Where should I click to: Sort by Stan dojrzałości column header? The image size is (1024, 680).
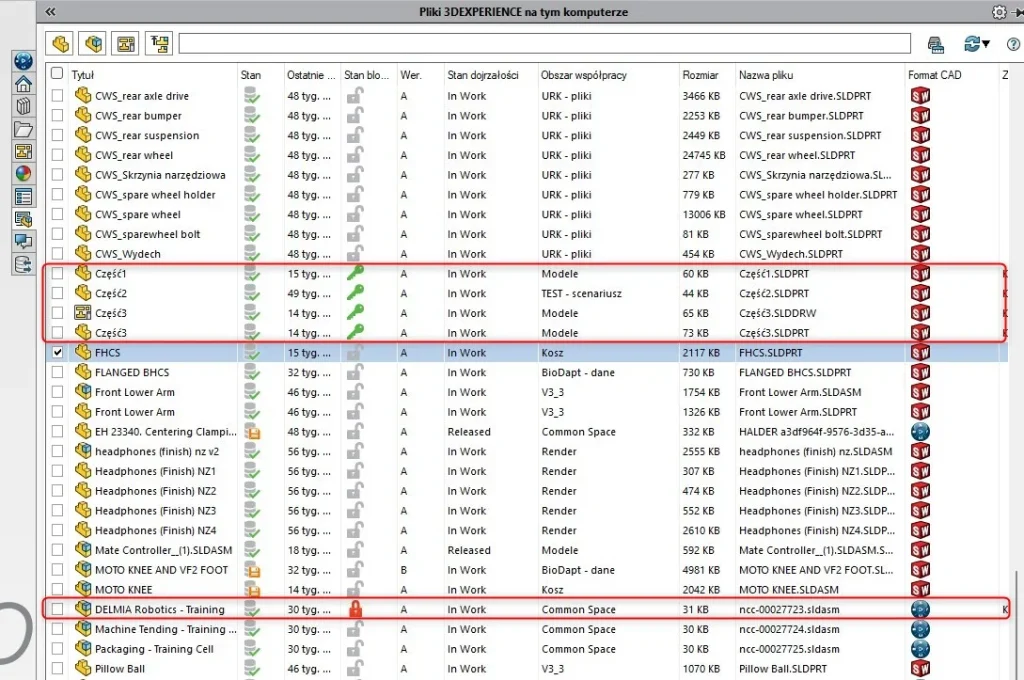(483, 75)
